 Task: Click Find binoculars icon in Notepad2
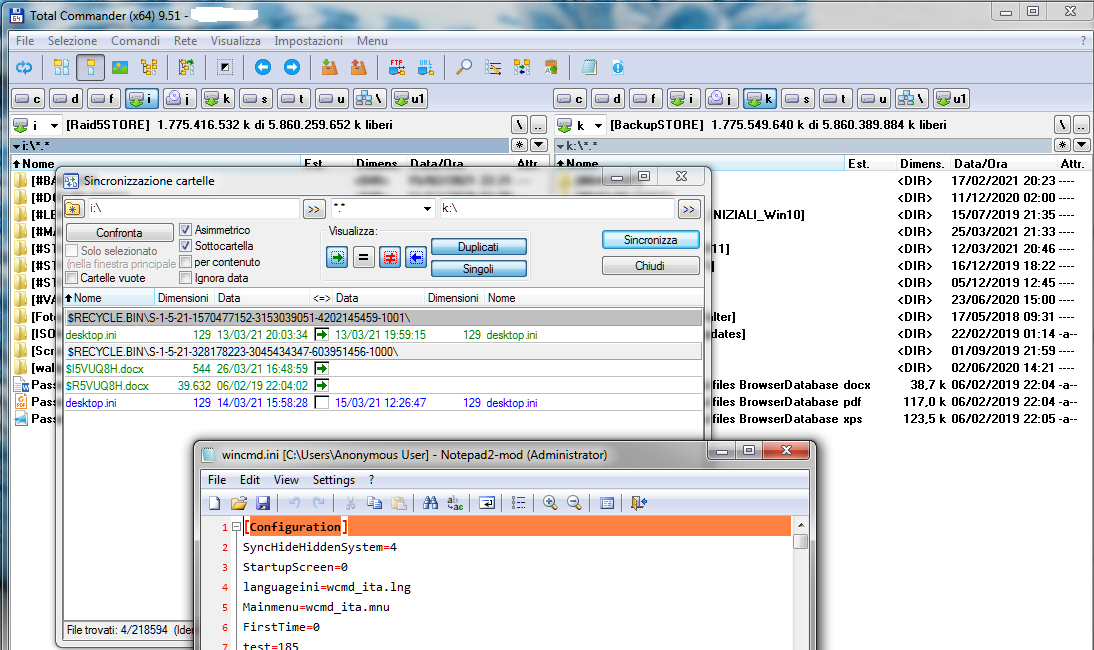tap(430, 503)
